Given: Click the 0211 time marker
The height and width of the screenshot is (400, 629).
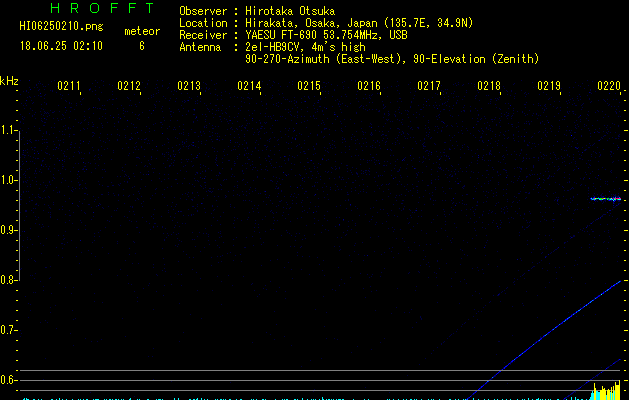Looking at the screenshot, I should [x=69, y=86].
